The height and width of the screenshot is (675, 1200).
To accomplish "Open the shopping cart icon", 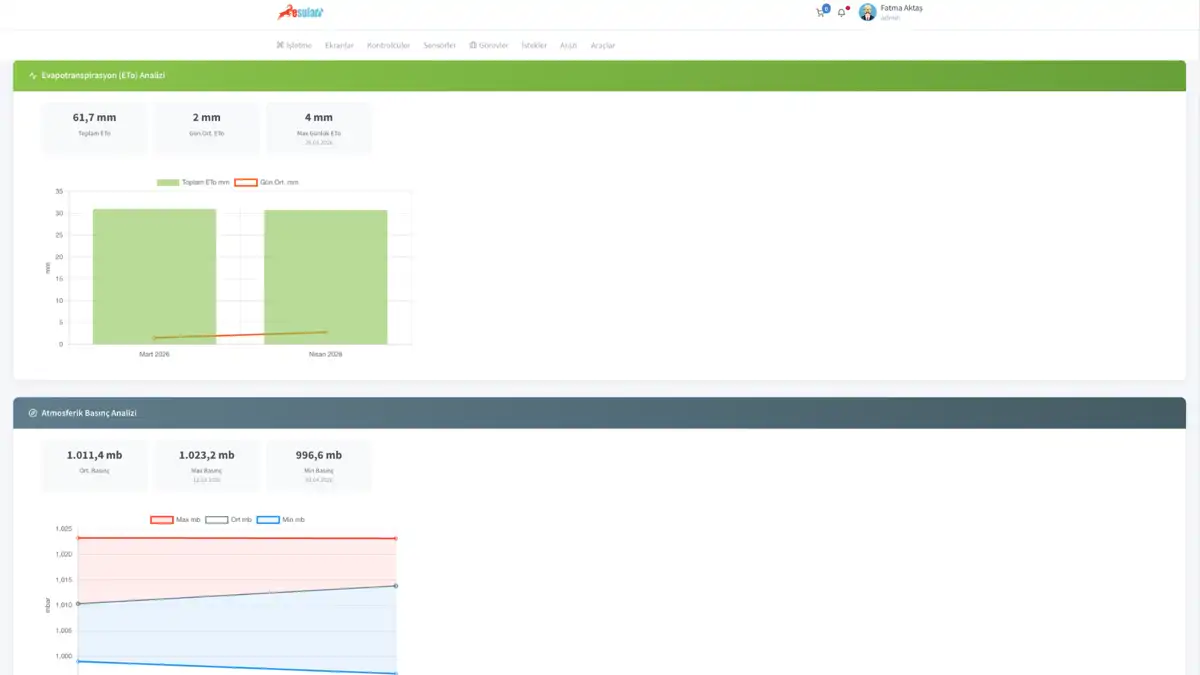I will 821,13.
